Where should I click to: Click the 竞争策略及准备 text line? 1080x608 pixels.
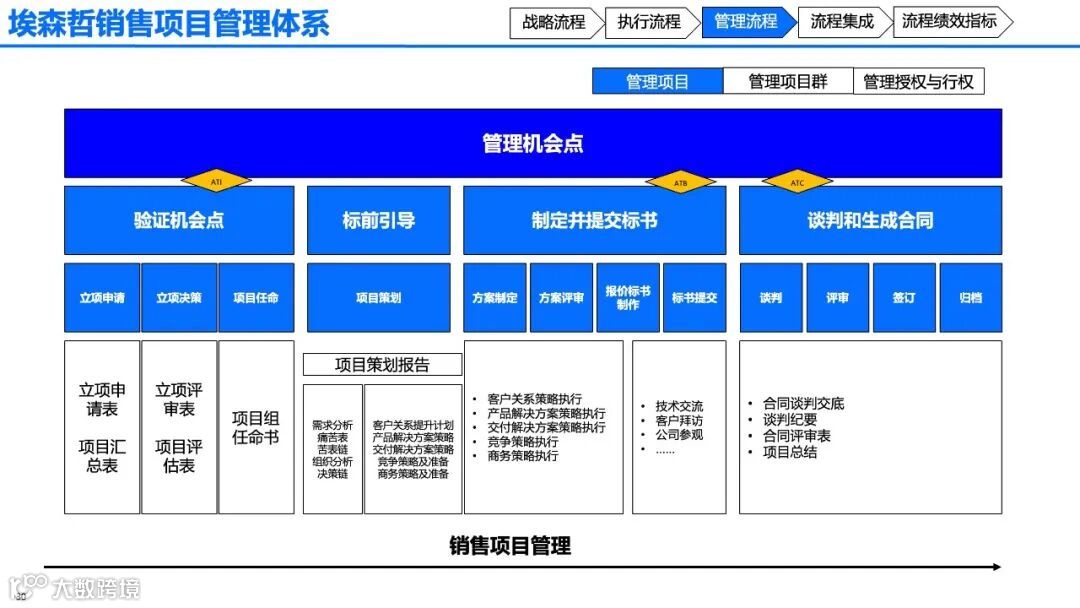click(x=413, y=461)
